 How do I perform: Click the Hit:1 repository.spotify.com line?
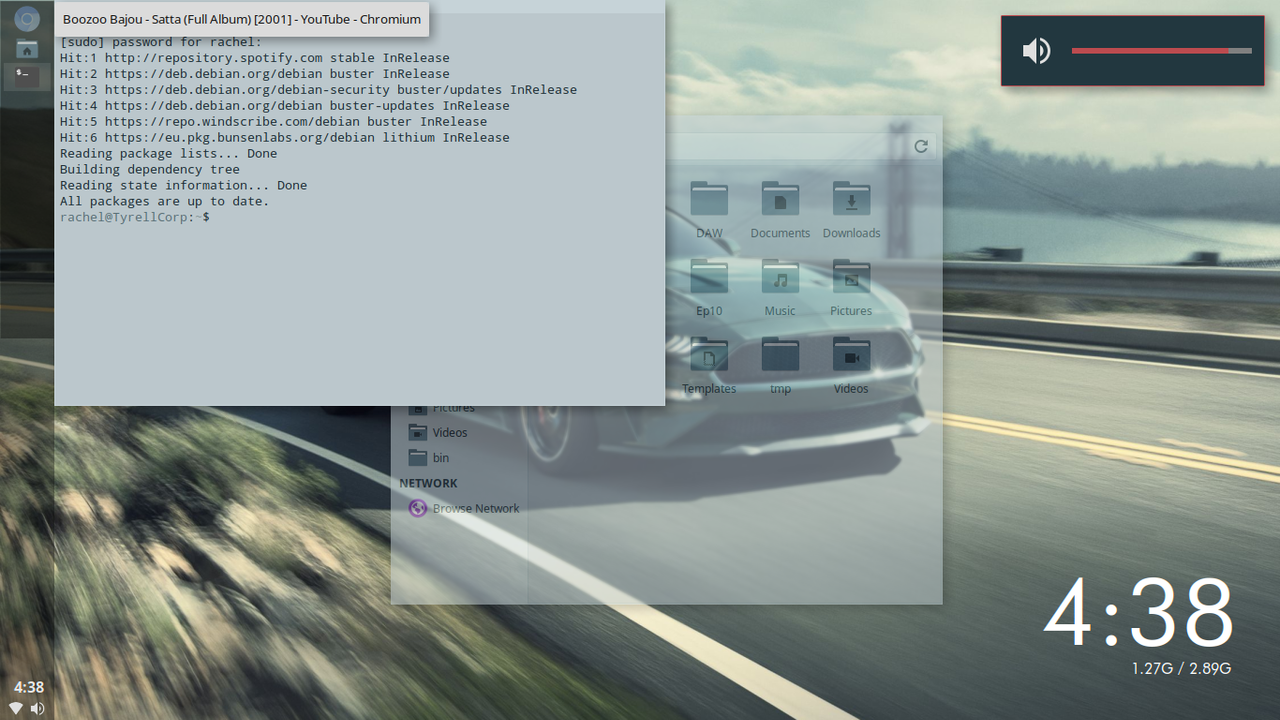254,57
